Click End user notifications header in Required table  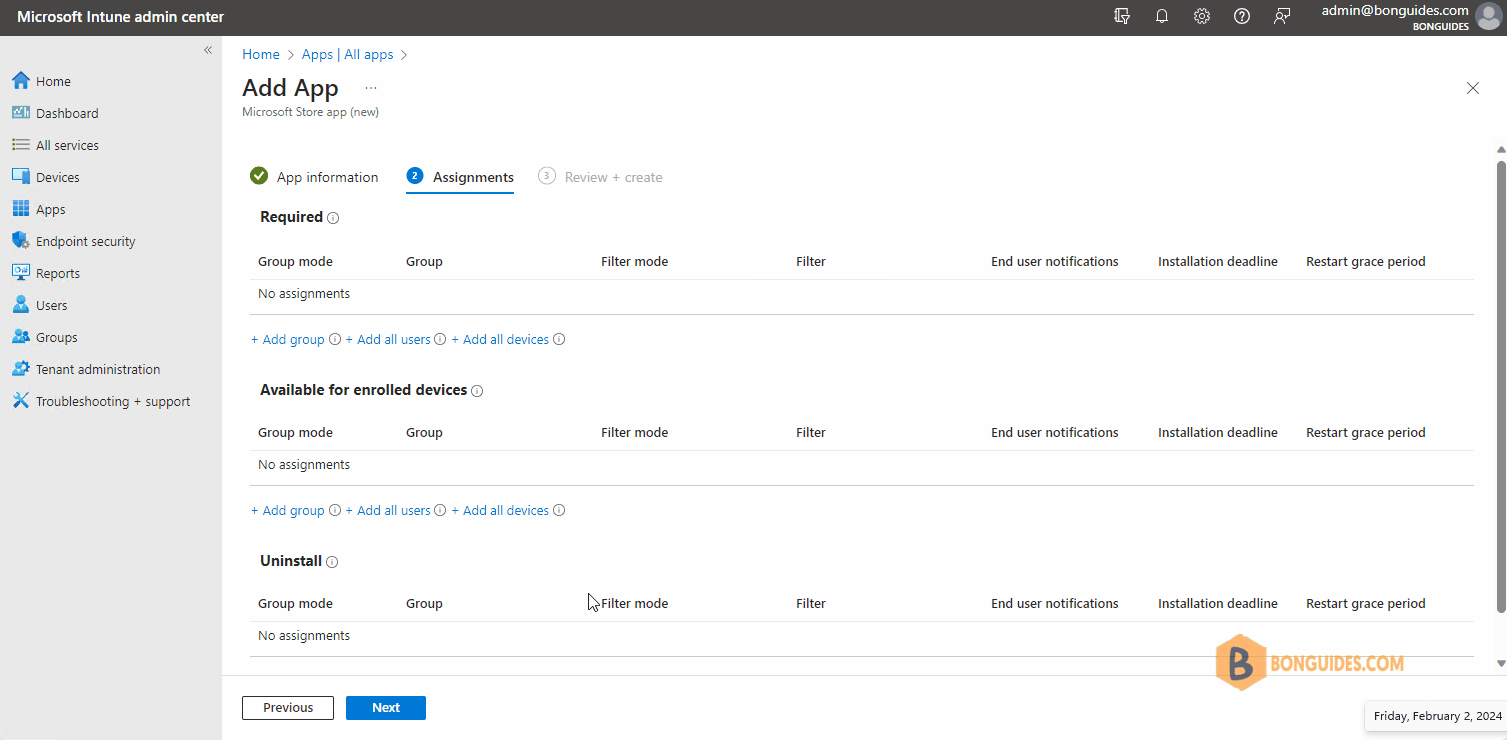tap(1054, 261)
